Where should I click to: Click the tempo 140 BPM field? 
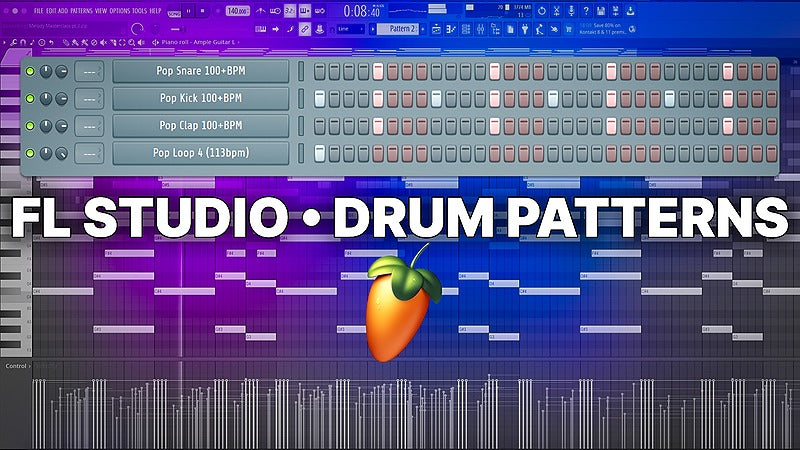click(237, 10)
